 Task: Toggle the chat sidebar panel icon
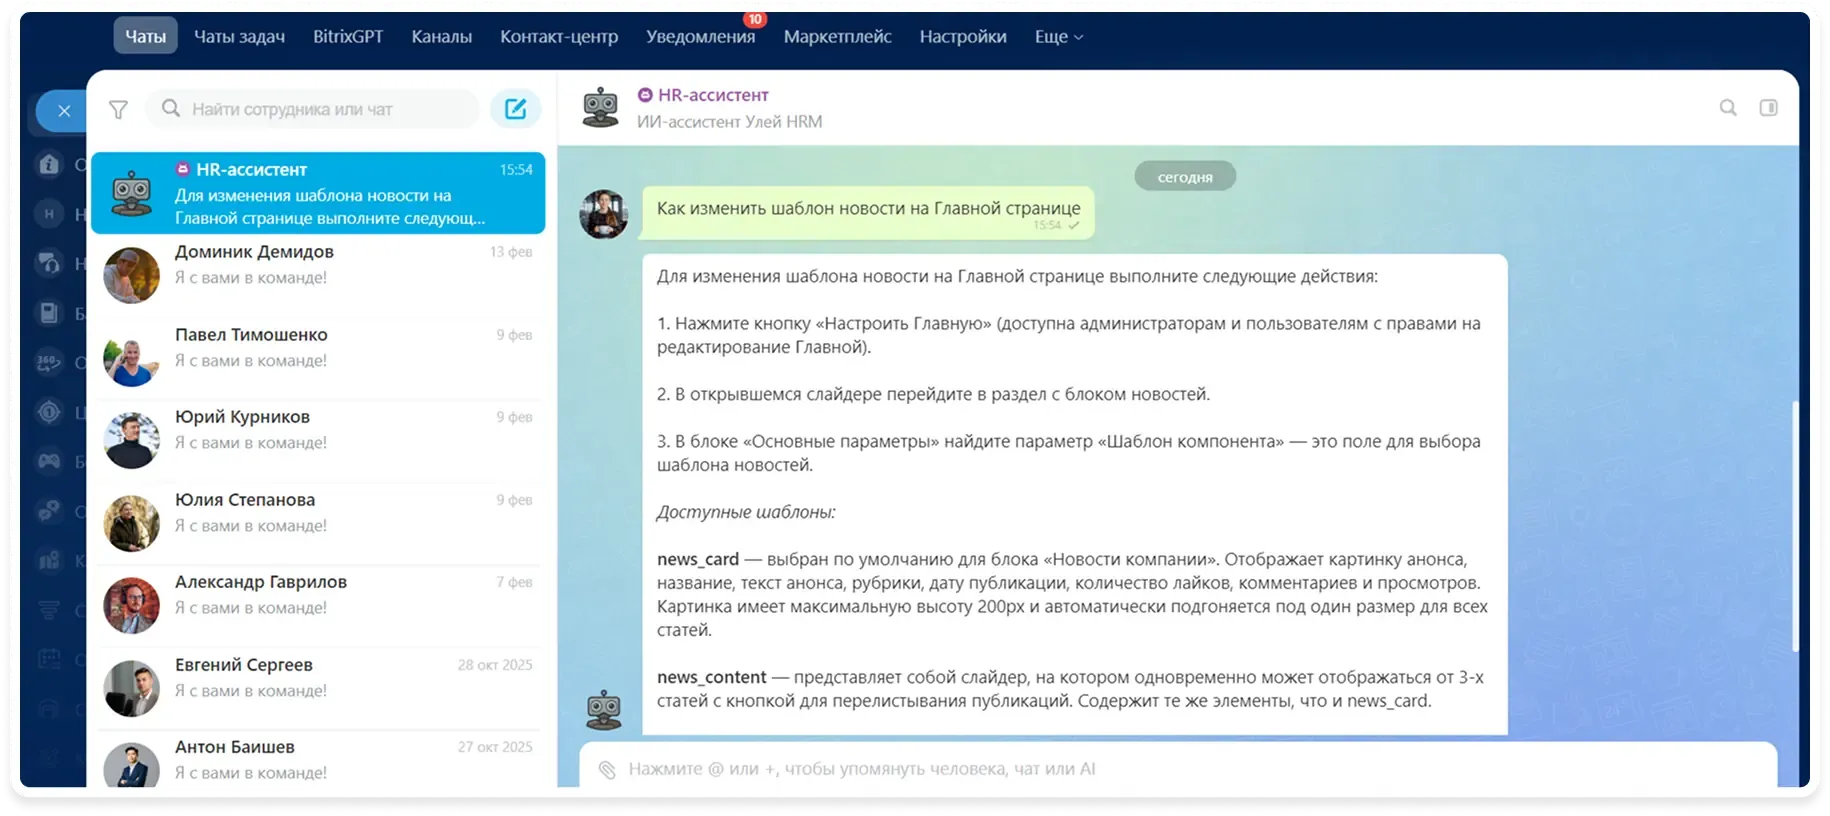(1768, 107)
